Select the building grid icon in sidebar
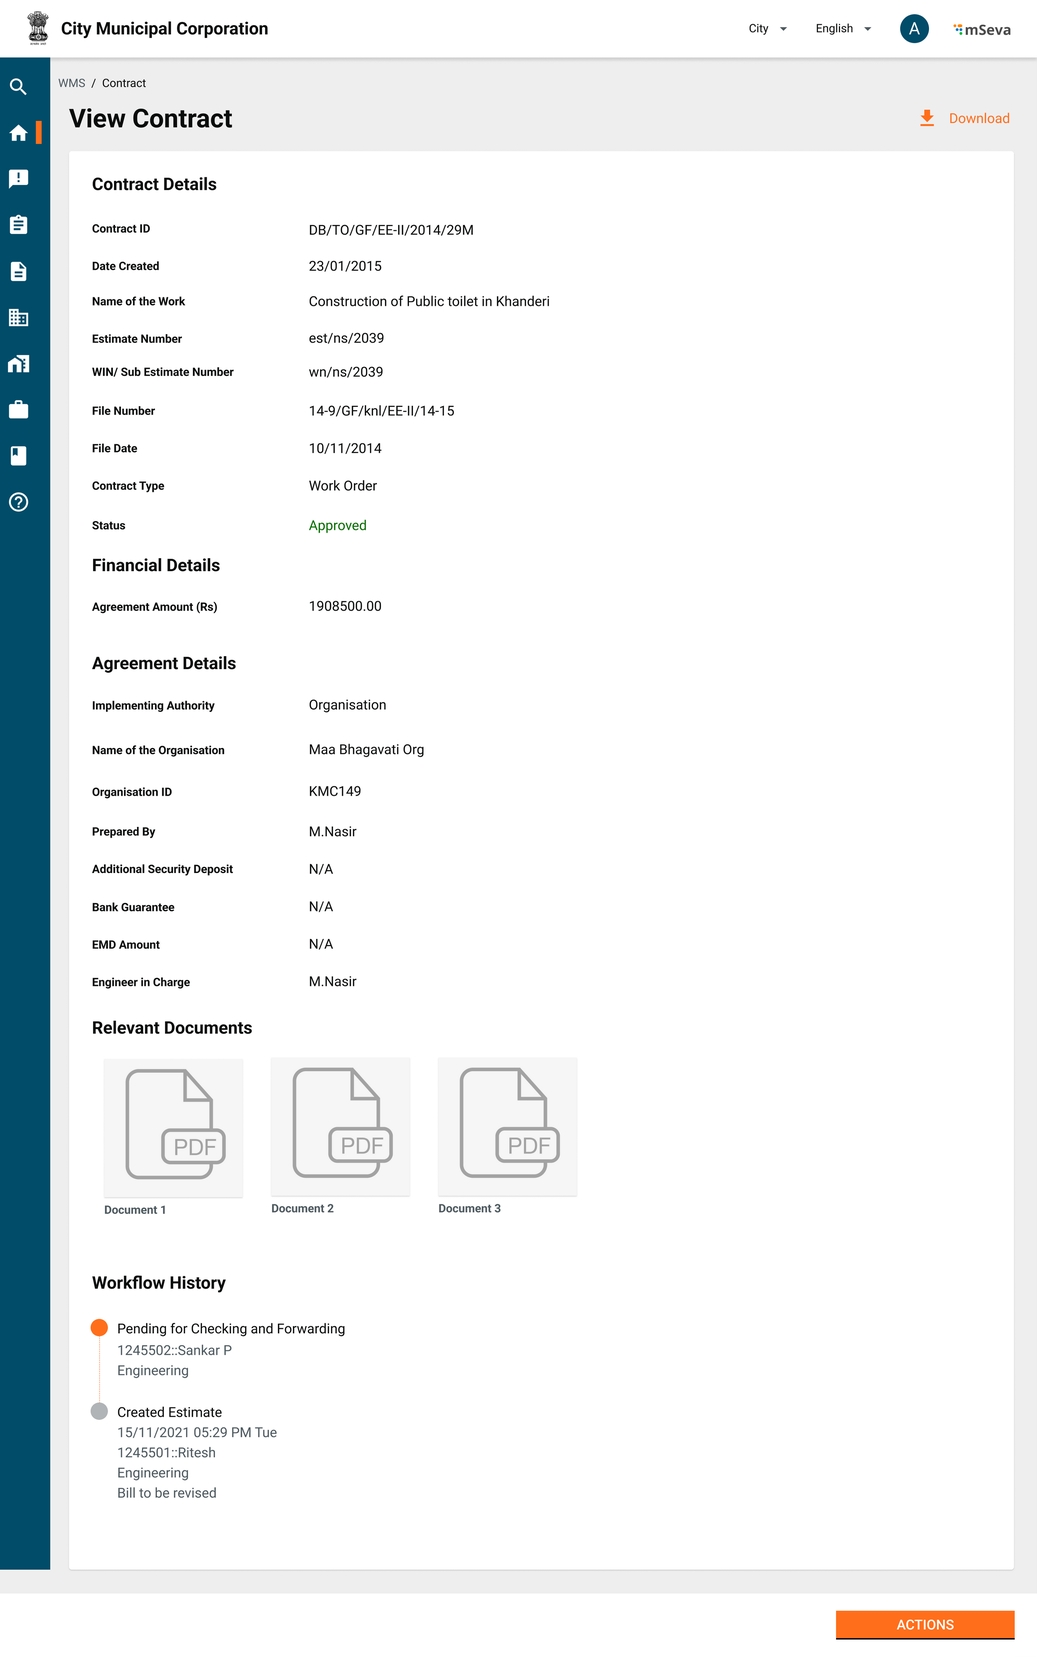The height and width of the screenshot is (1657, 1037). click(x=18, y=318)
